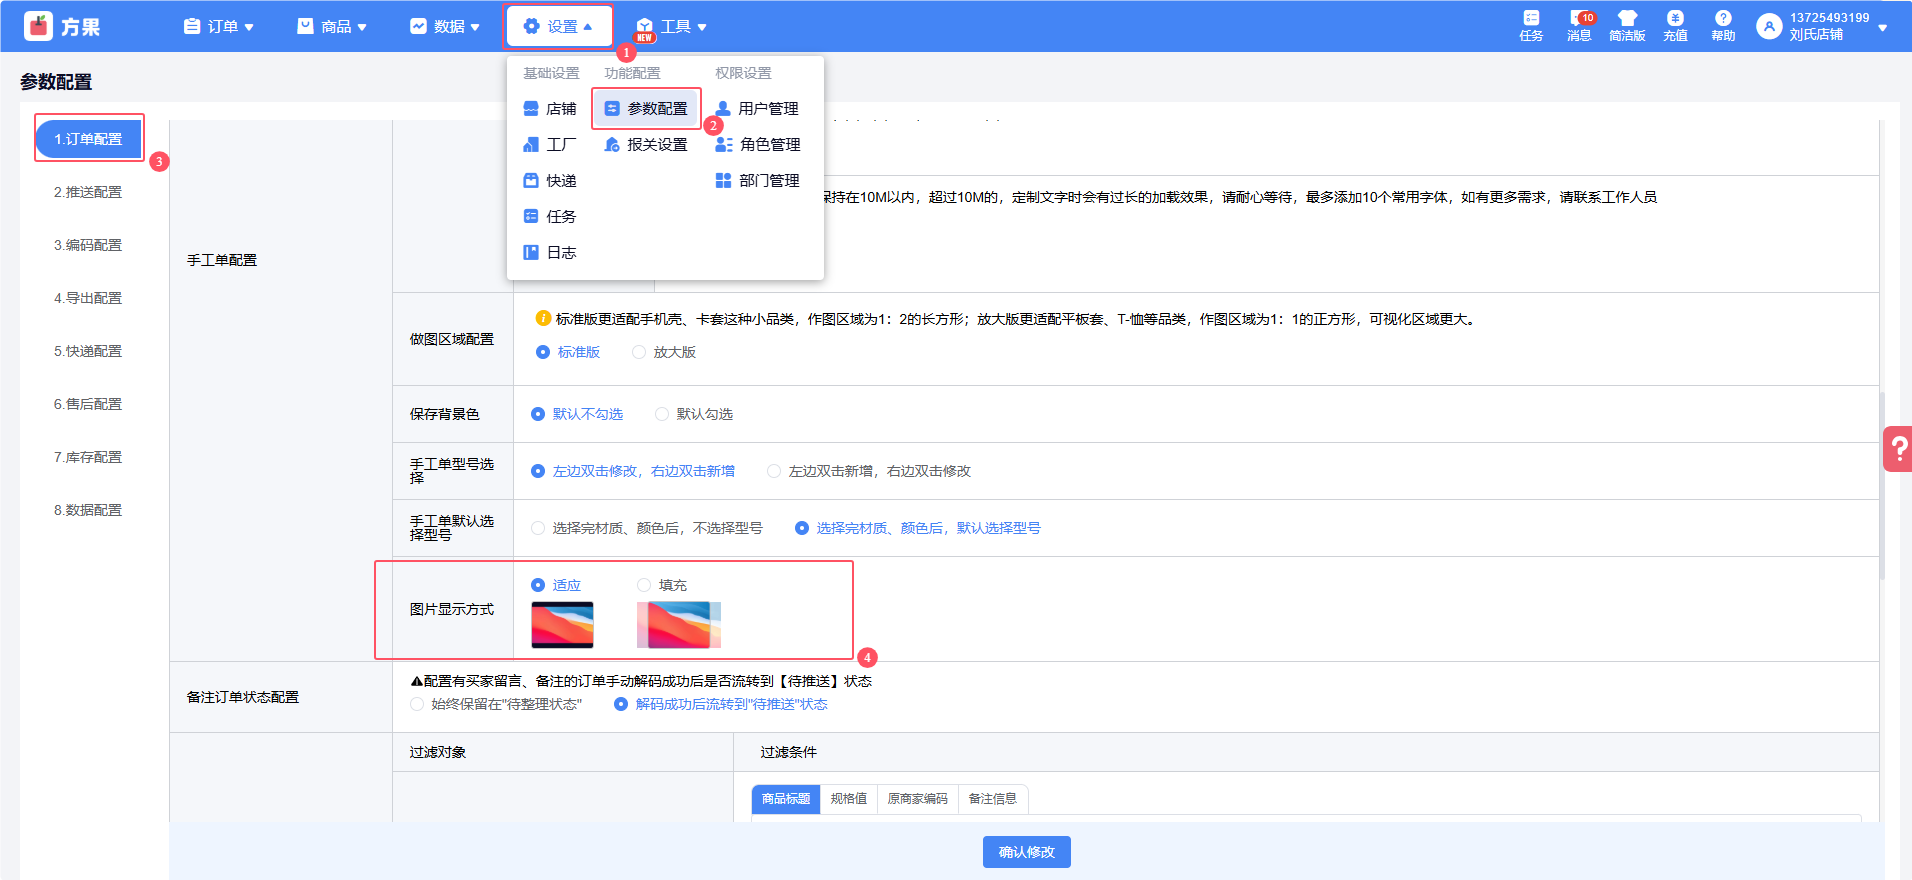Select the 放大版 radio option
Viewport: 1912px width, 880px height.
[x=639, y=352]
